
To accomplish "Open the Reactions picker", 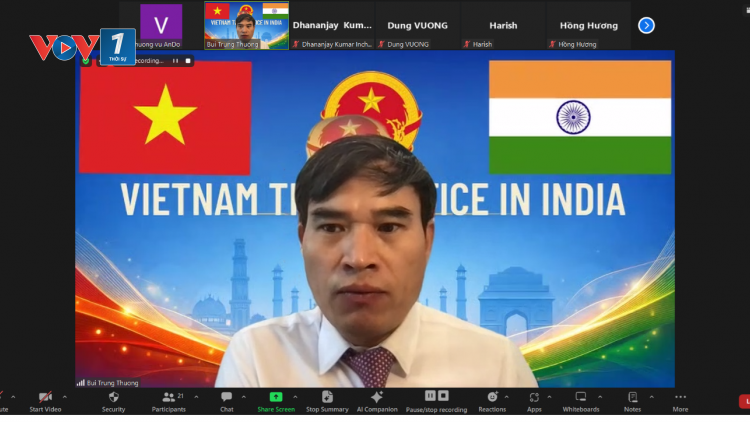I will point(491,399).
